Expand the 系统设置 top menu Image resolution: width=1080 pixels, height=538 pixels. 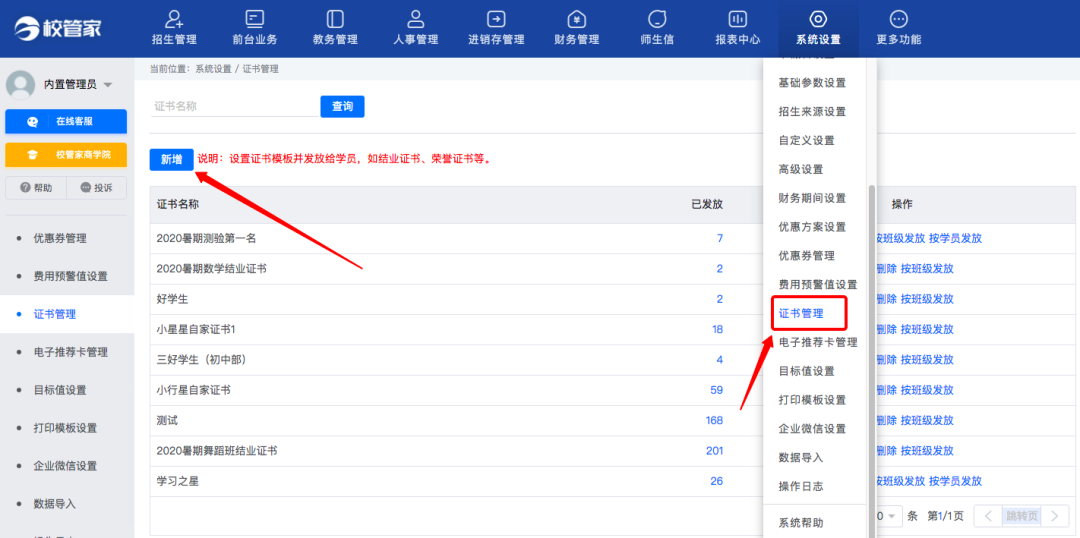[818, 27]
